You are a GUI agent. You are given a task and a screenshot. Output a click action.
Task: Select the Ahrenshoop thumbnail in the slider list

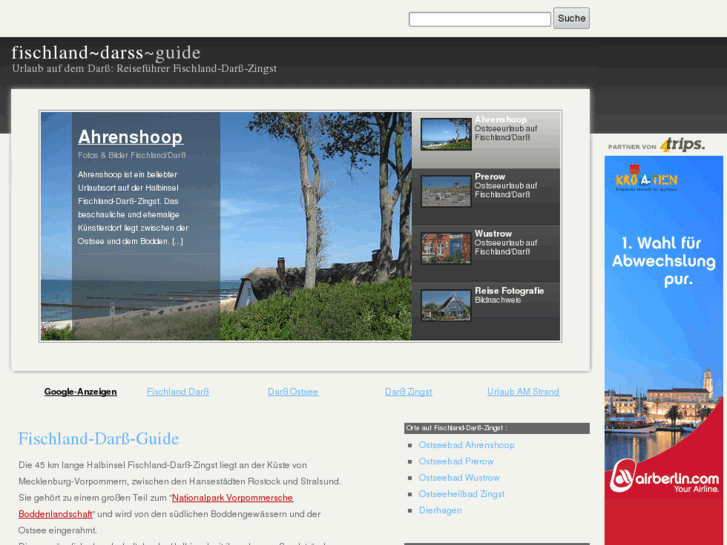tap(446, 134)
